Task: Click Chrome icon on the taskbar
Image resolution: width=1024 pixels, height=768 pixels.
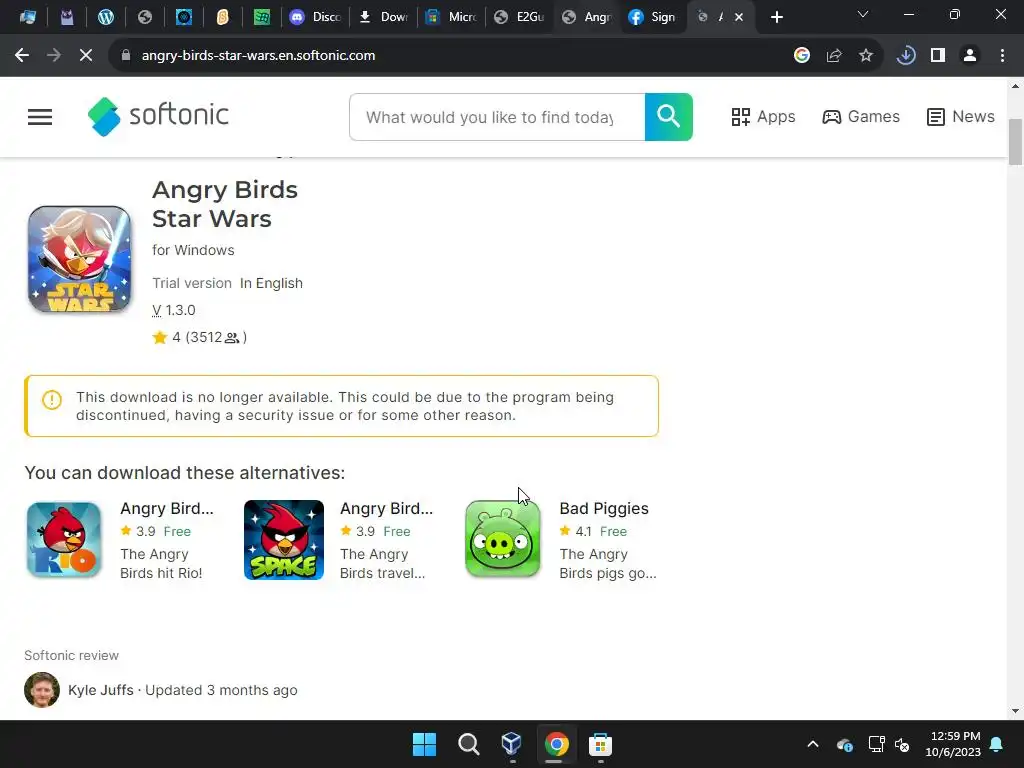Action: pyautogui.click(x=556, y=744)
